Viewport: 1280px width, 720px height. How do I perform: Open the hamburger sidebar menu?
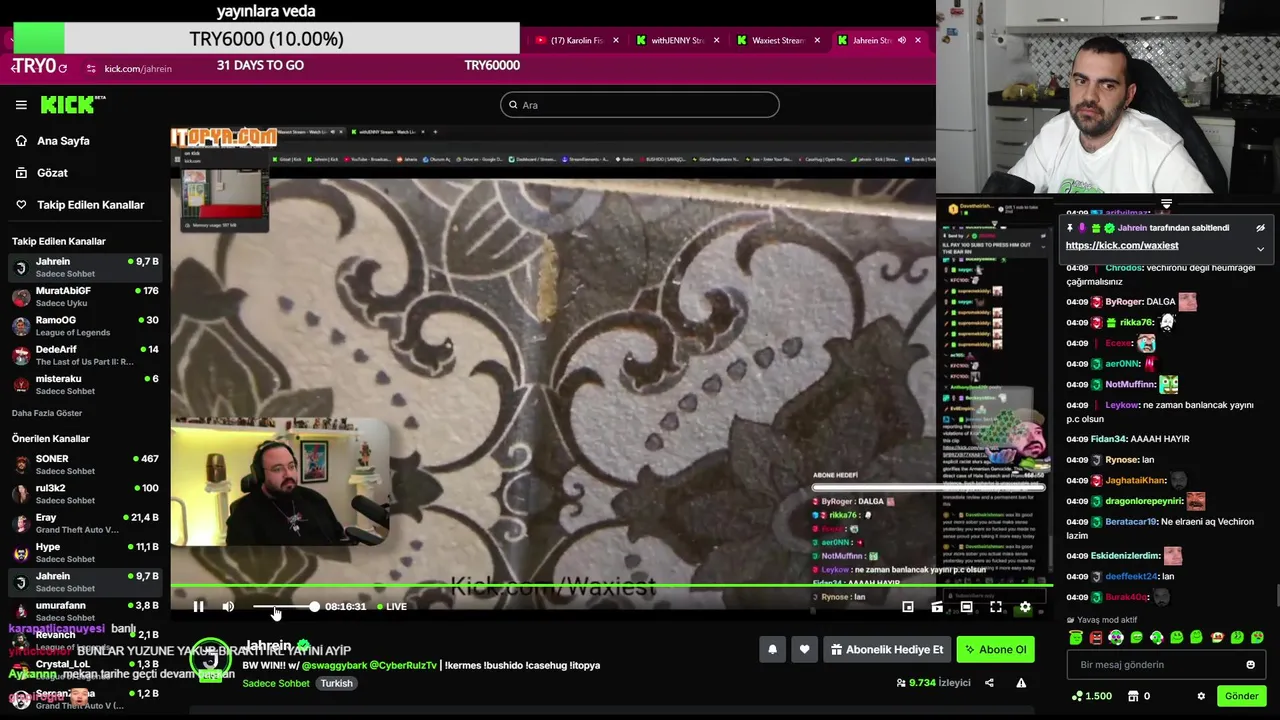coord(21,104)
